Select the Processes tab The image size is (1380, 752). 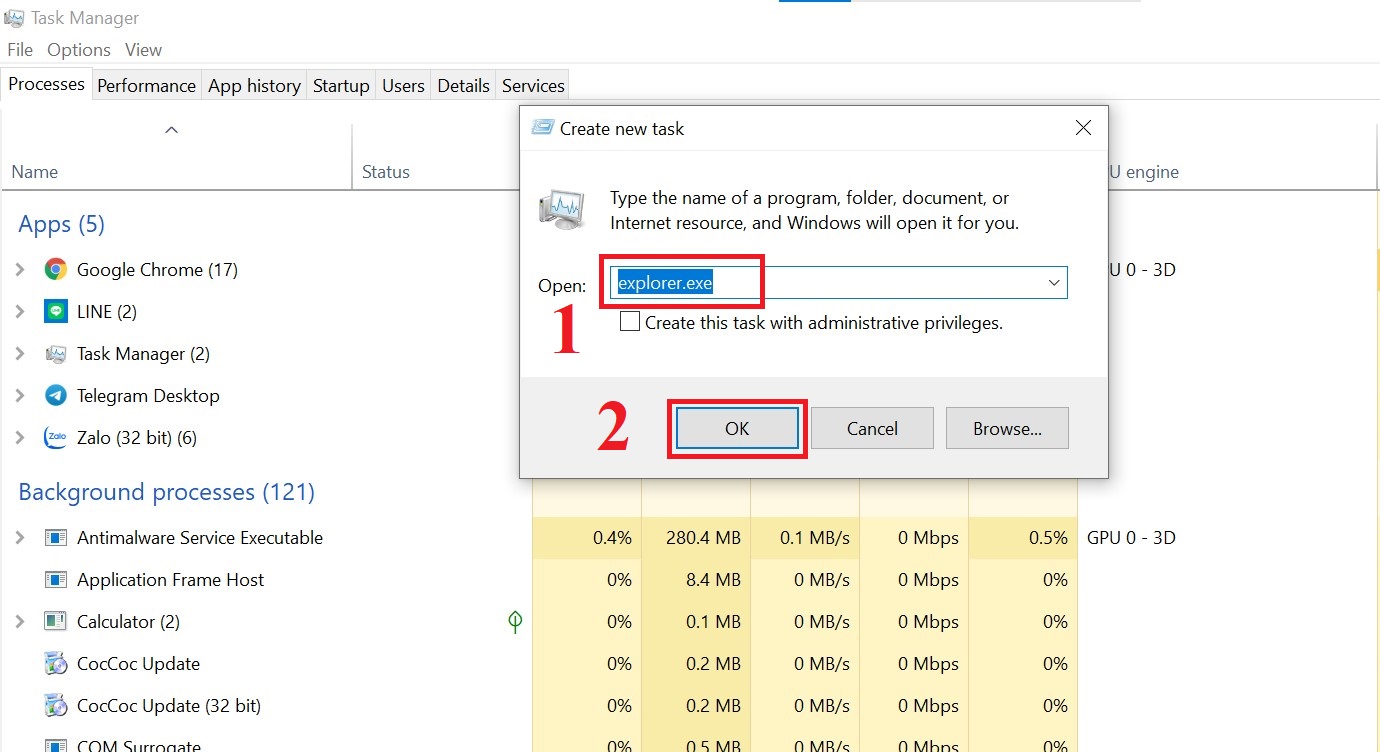click(46, 84)
